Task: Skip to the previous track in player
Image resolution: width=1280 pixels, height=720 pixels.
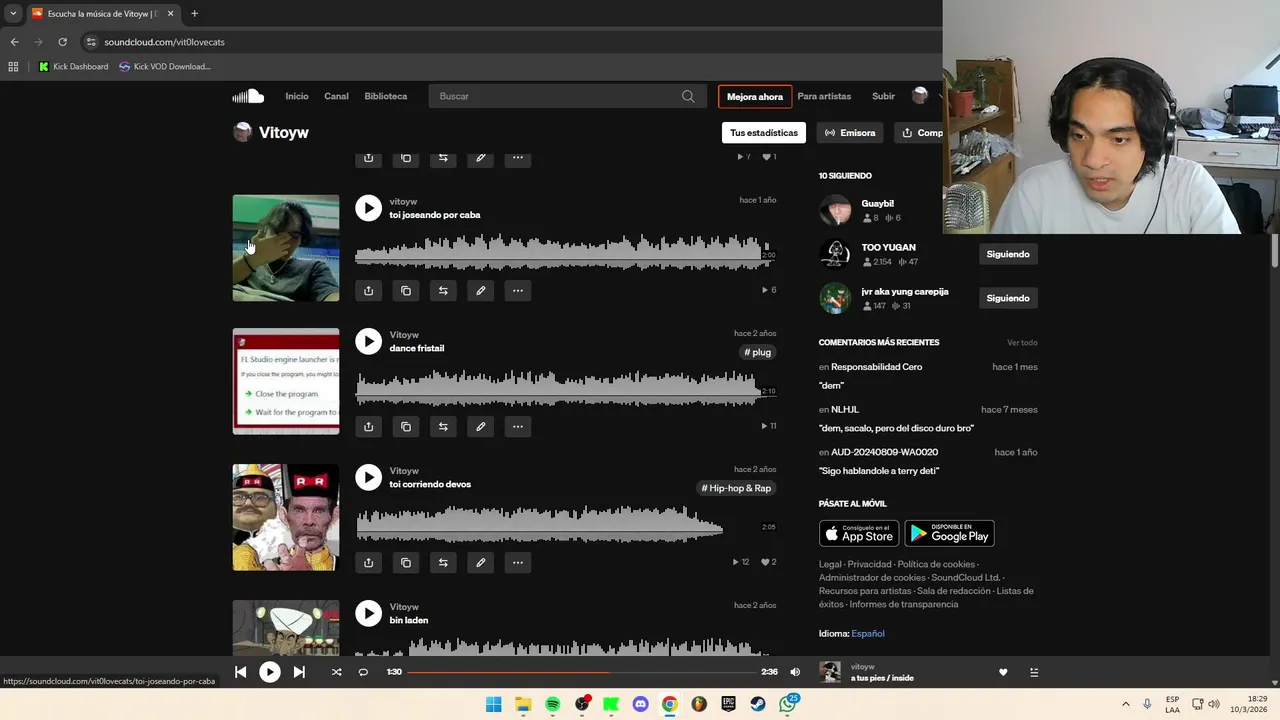Action: click(241, 672)
